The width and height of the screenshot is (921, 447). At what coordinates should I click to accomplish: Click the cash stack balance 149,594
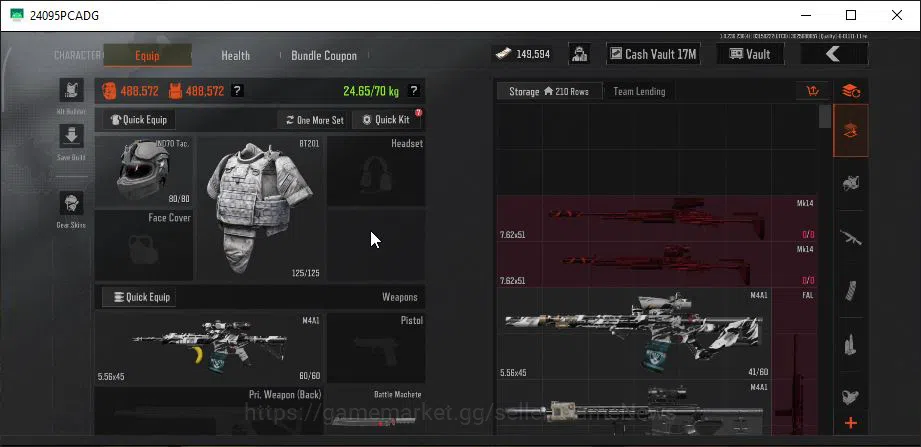[x=523, y=54]
